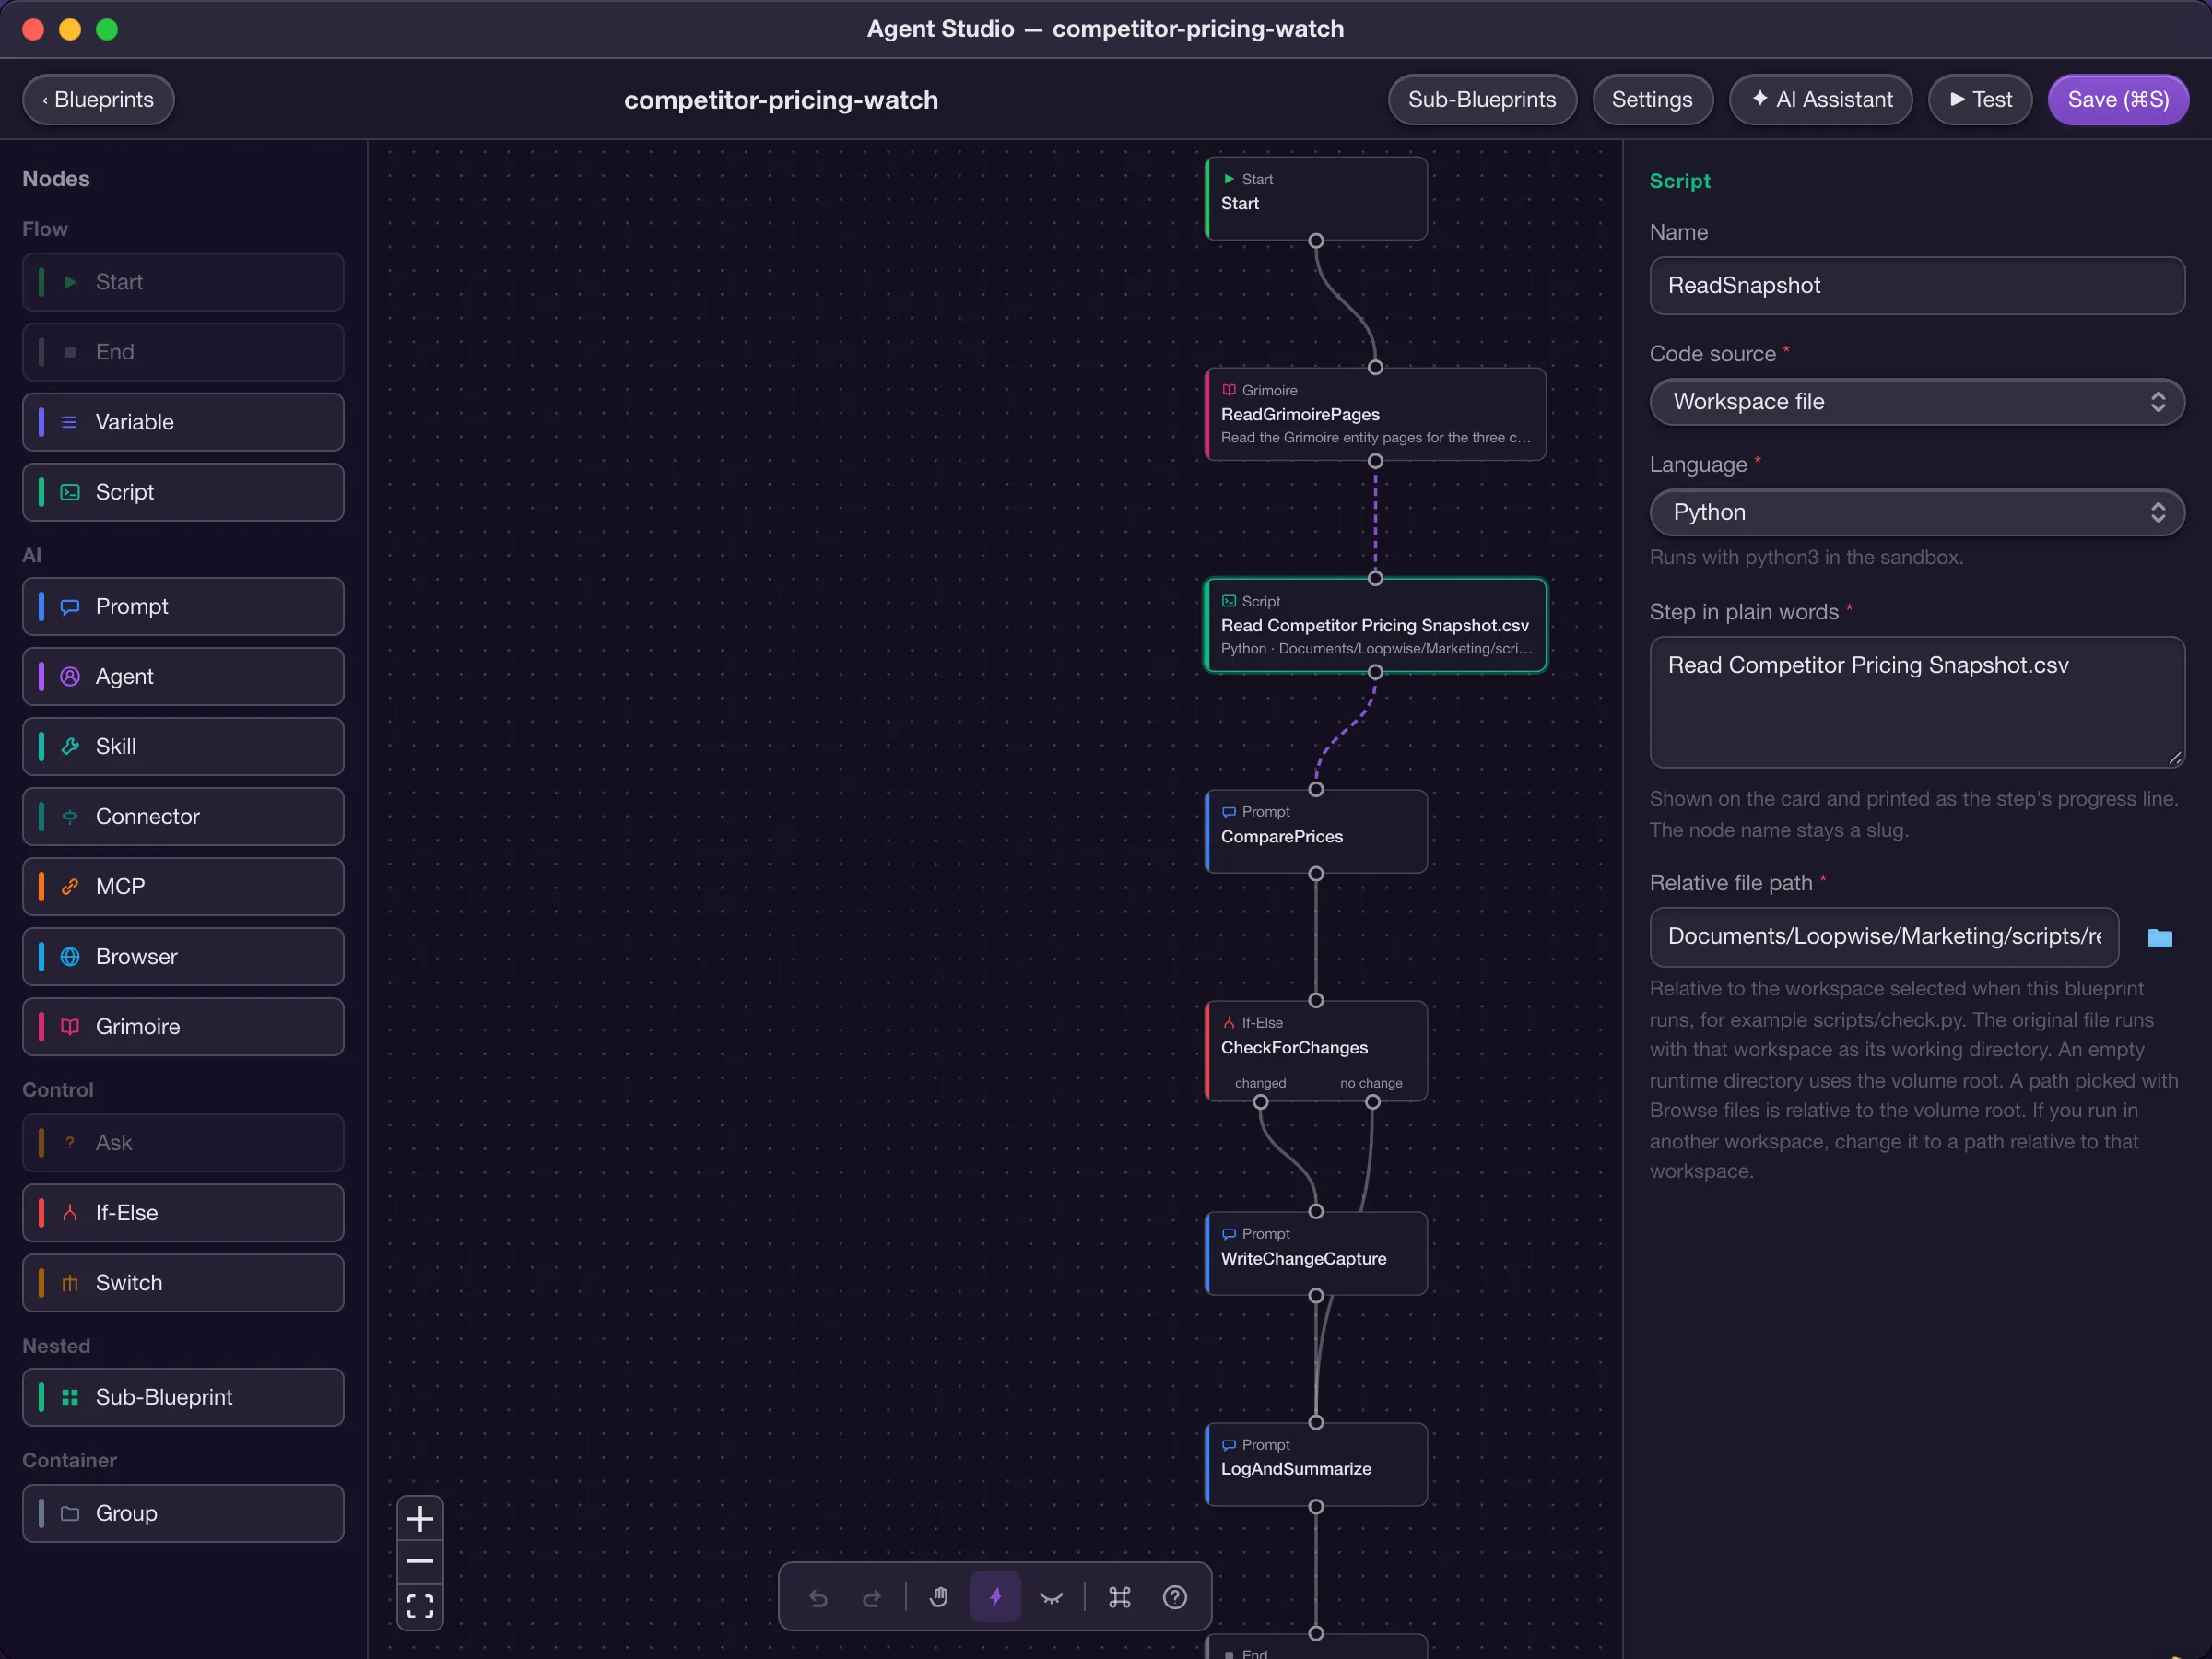The width and height of the screenshot is (2212, 1659).
Task: Choose the Switch node in palette
Action: click(x=183, y=1282)
